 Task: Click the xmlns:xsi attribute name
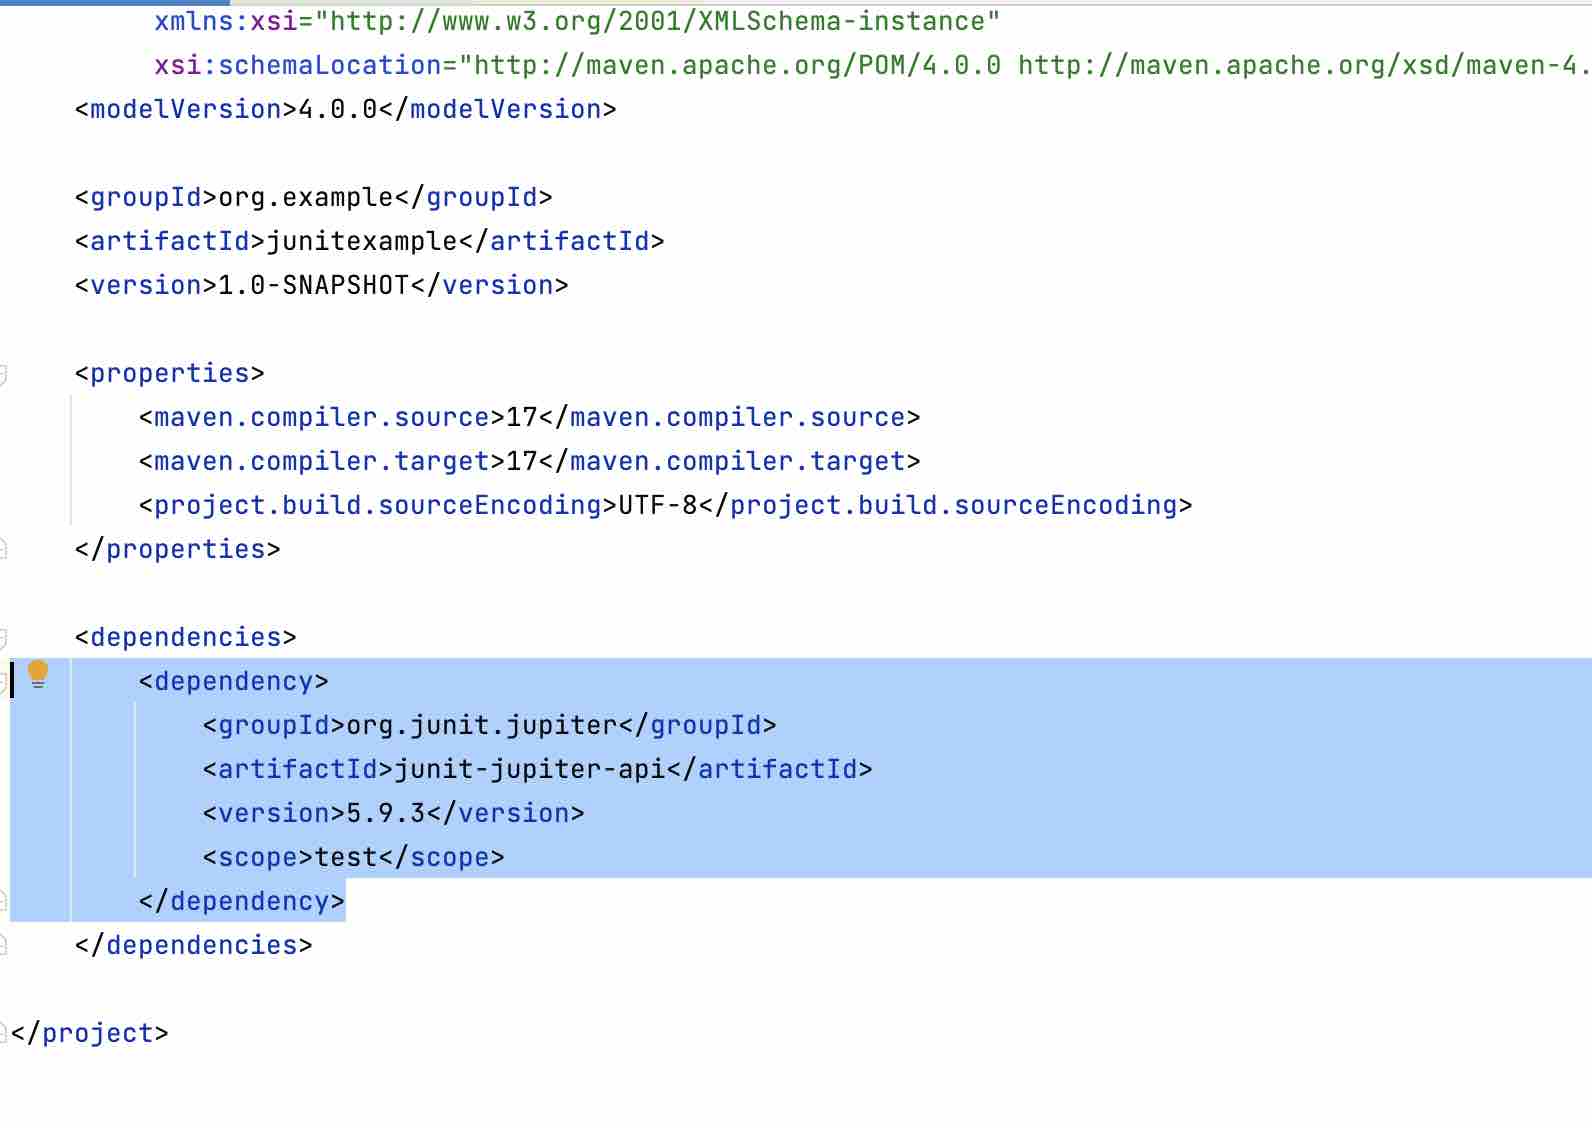coord(226,21)
